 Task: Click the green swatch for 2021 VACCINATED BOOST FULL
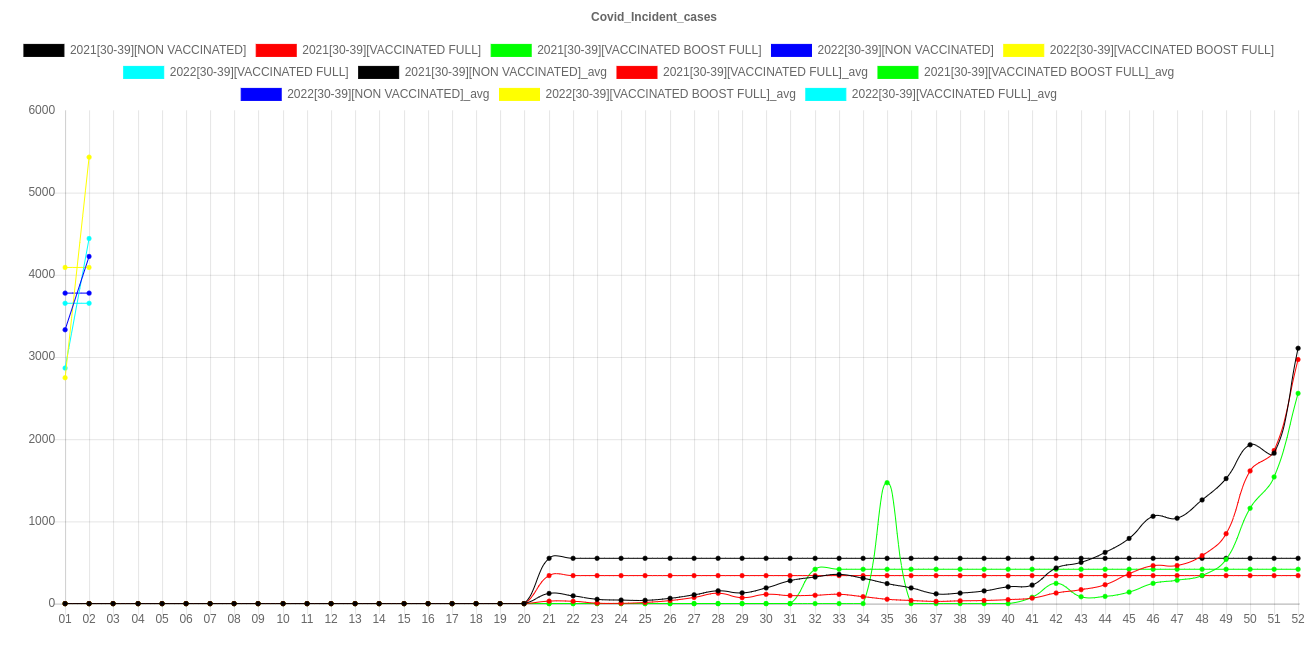(510, 50)
